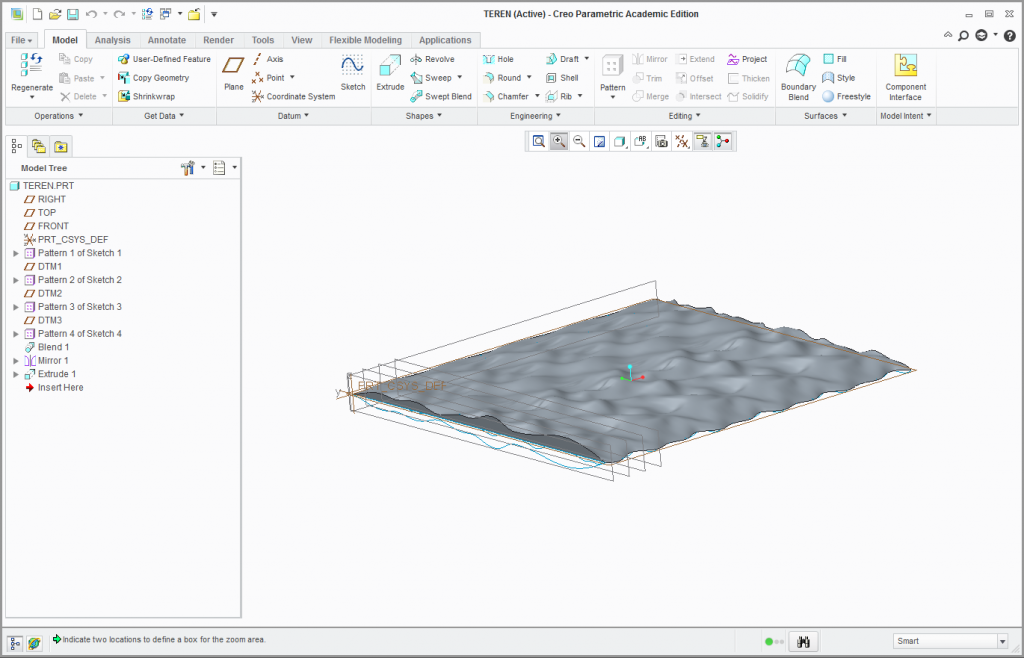Screen dimensions: 1024x658
Task: Open the Smart selection filter combo box
Action: (x=950, y=641)
